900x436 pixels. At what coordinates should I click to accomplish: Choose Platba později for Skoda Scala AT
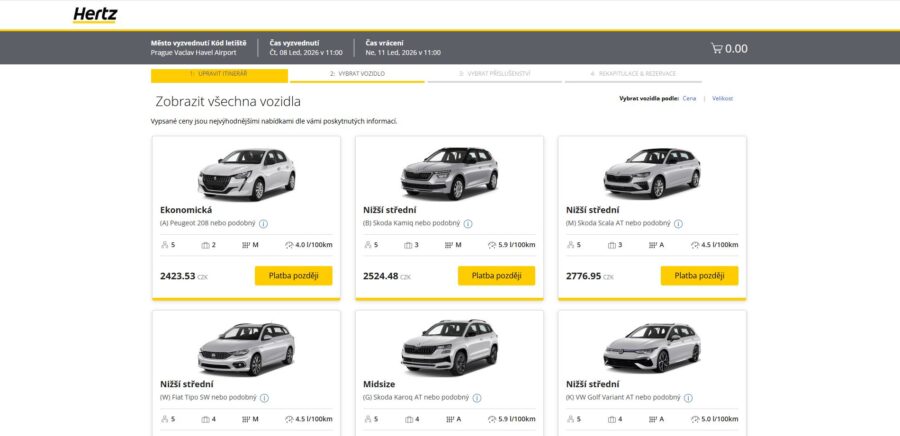699,276
